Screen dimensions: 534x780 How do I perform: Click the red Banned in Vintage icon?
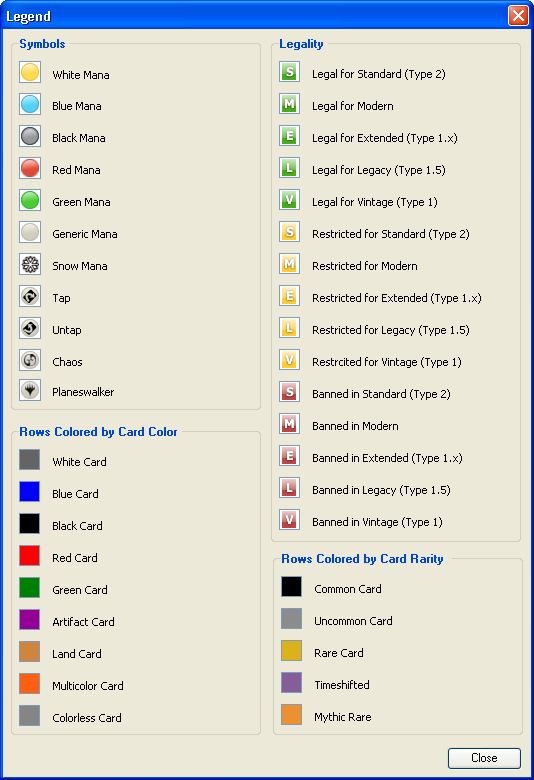point(289,520)
